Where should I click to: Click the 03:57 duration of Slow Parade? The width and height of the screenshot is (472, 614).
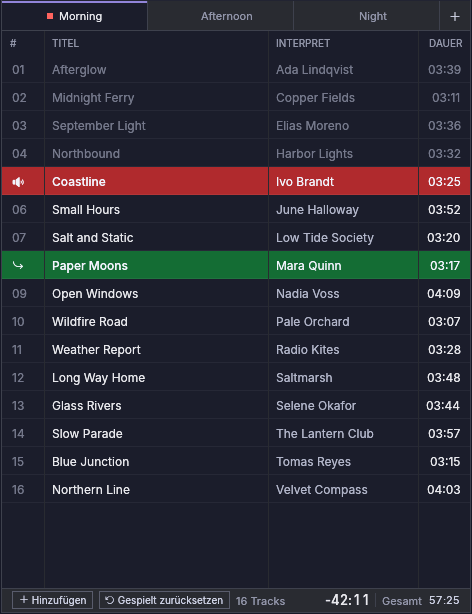[x=444, y=433]
